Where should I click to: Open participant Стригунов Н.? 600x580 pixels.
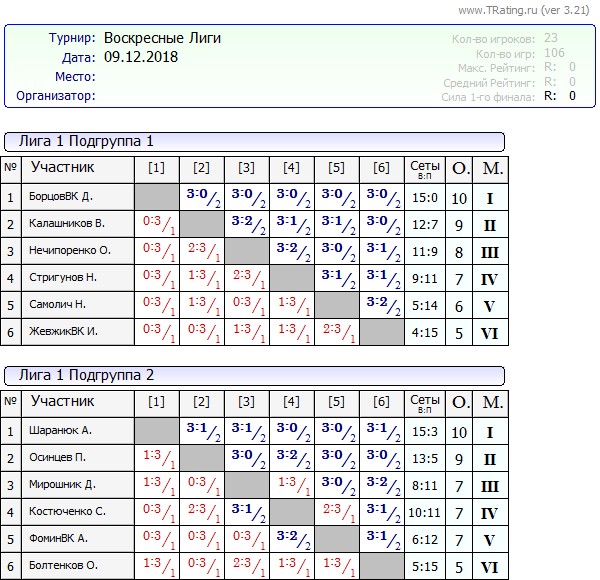point(63,278)
